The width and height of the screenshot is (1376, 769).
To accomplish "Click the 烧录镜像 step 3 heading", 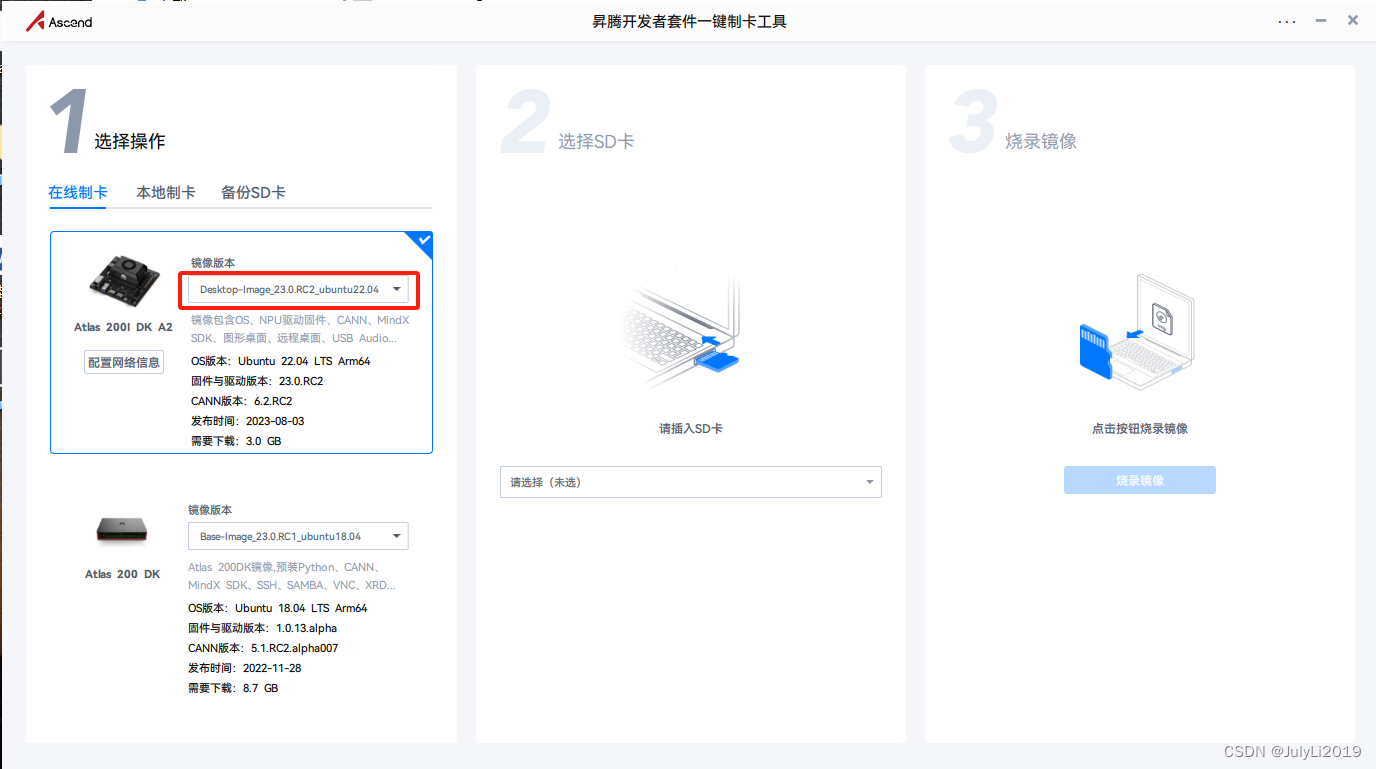I will click(1041, 141).
